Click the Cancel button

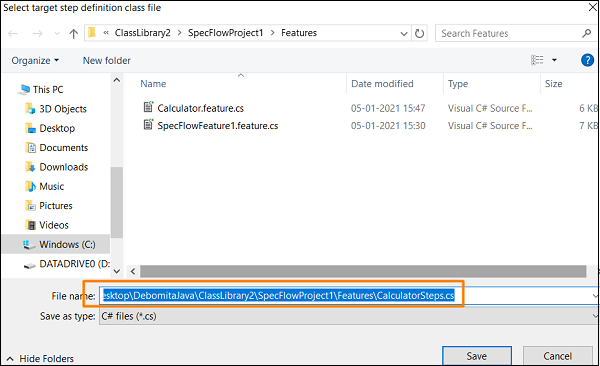[x=558, y=356]
